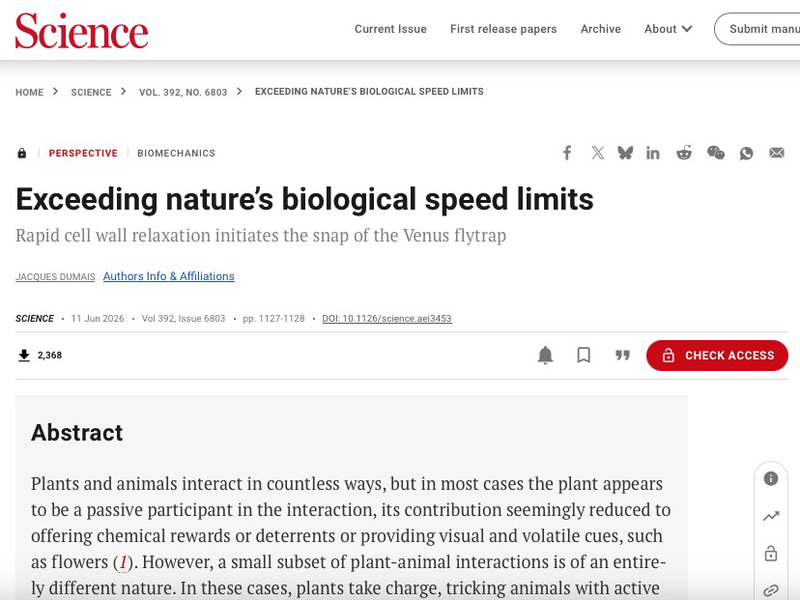The width and height of the screenshot is (800, 600).
Task: Open article info sidebar icon
Action: coord(770,479)
